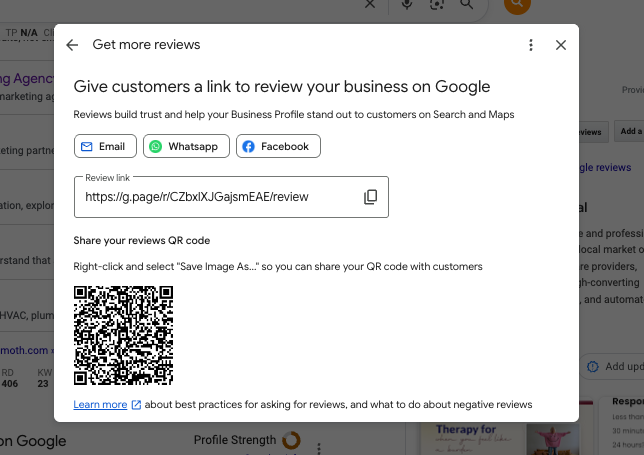Screen dimensions: 644x455
Task: Click the microphone voice search icon
Action: point(407,4)
